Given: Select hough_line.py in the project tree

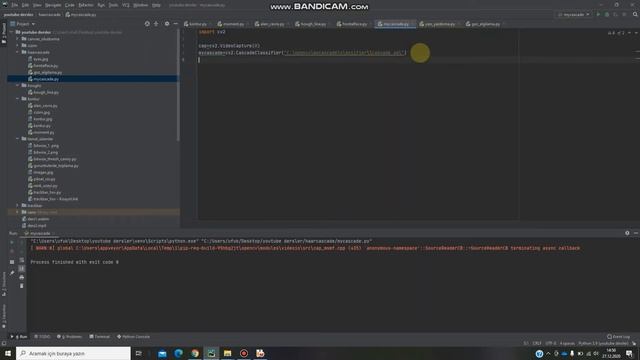Looking at the screenshot, I should tap(43, 92).
